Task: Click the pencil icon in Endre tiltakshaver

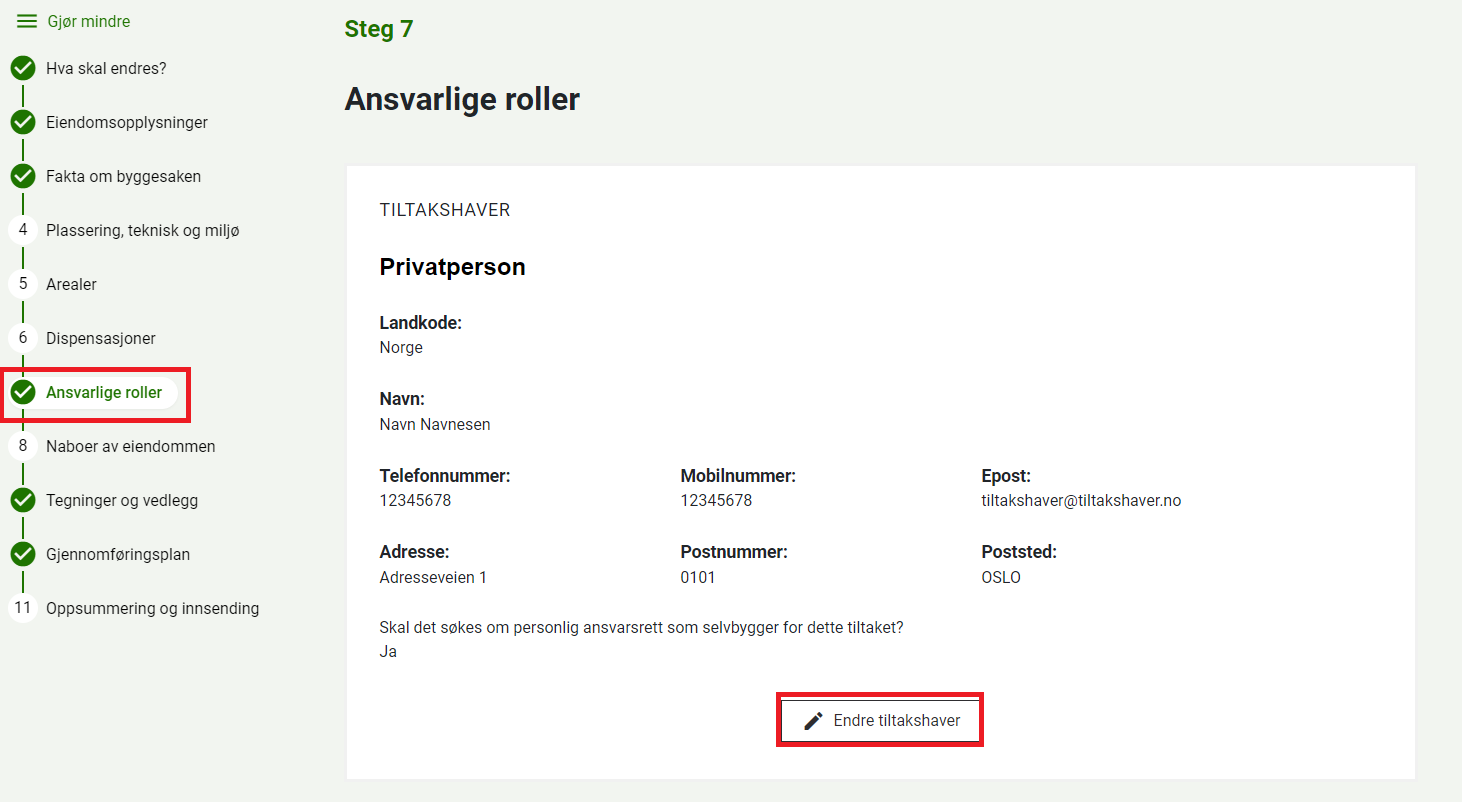Action: pyautogui.click(x=814, y=721)
